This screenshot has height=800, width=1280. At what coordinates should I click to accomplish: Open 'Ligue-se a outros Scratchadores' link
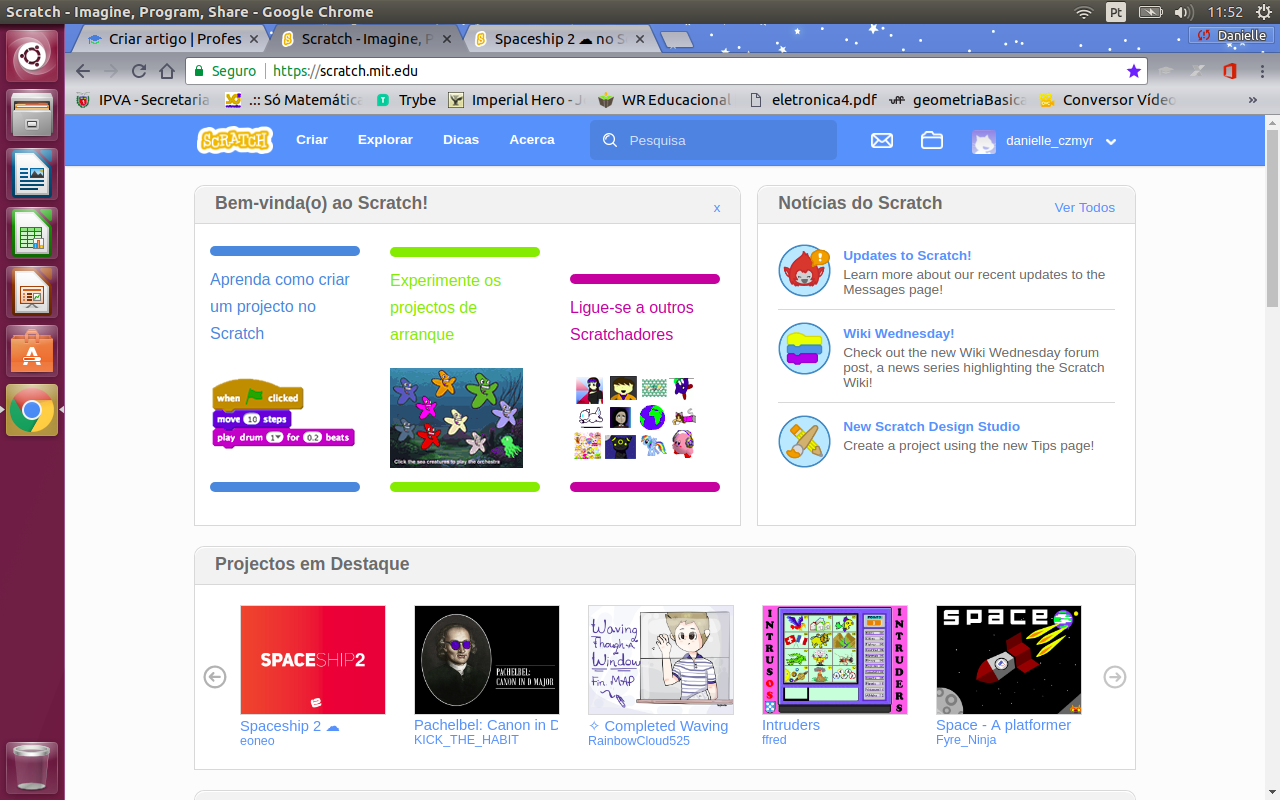(x=631, y=320)
